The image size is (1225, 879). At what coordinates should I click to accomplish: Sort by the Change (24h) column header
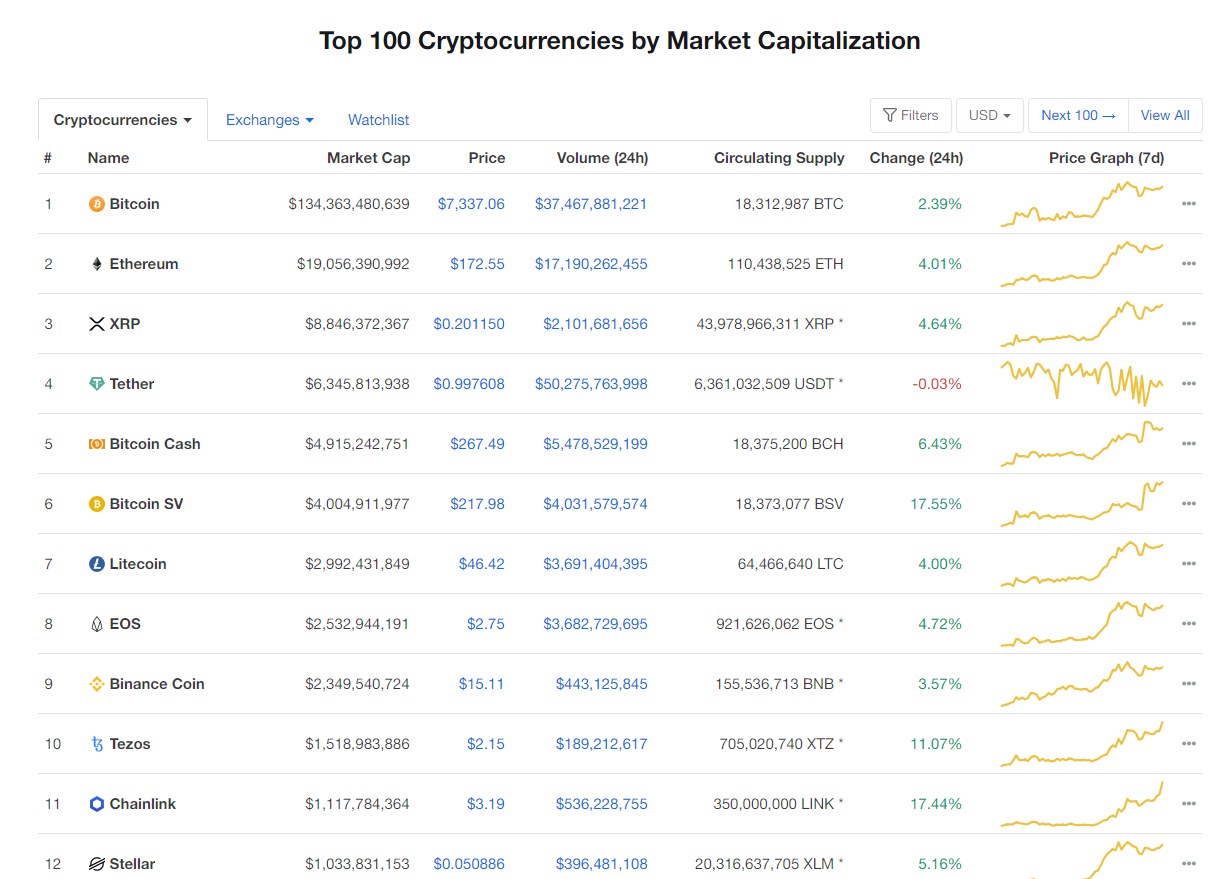916,158
